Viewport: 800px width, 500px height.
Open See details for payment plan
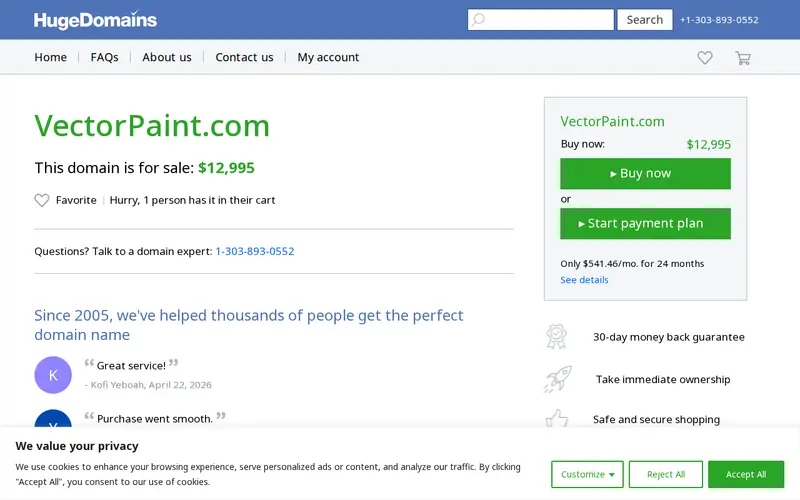[x=584, y=280]
